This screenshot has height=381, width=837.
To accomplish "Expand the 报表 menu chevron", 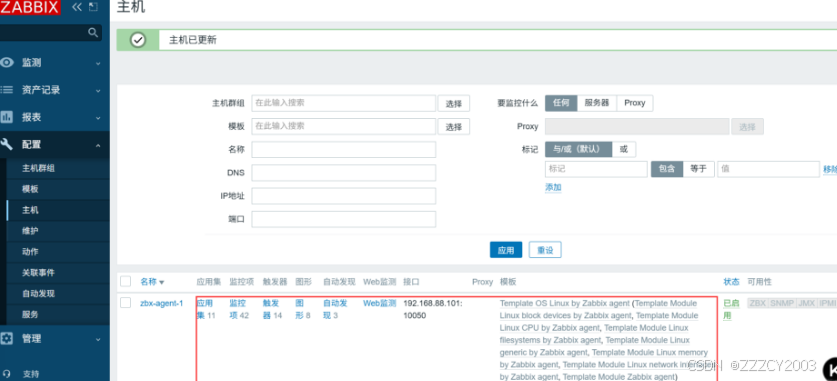I will [98, 117].
